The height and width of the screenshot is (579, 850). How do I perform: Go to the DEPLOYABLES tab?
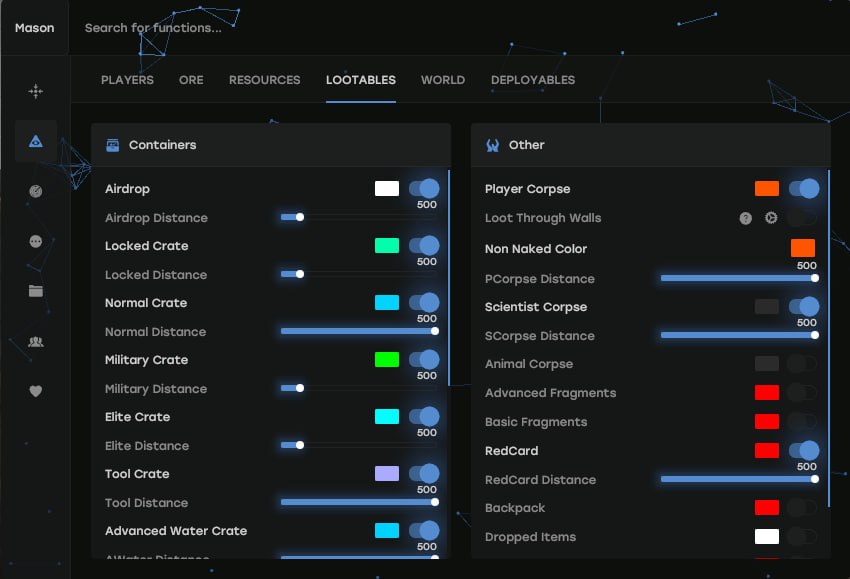click(x=532, y=80)
